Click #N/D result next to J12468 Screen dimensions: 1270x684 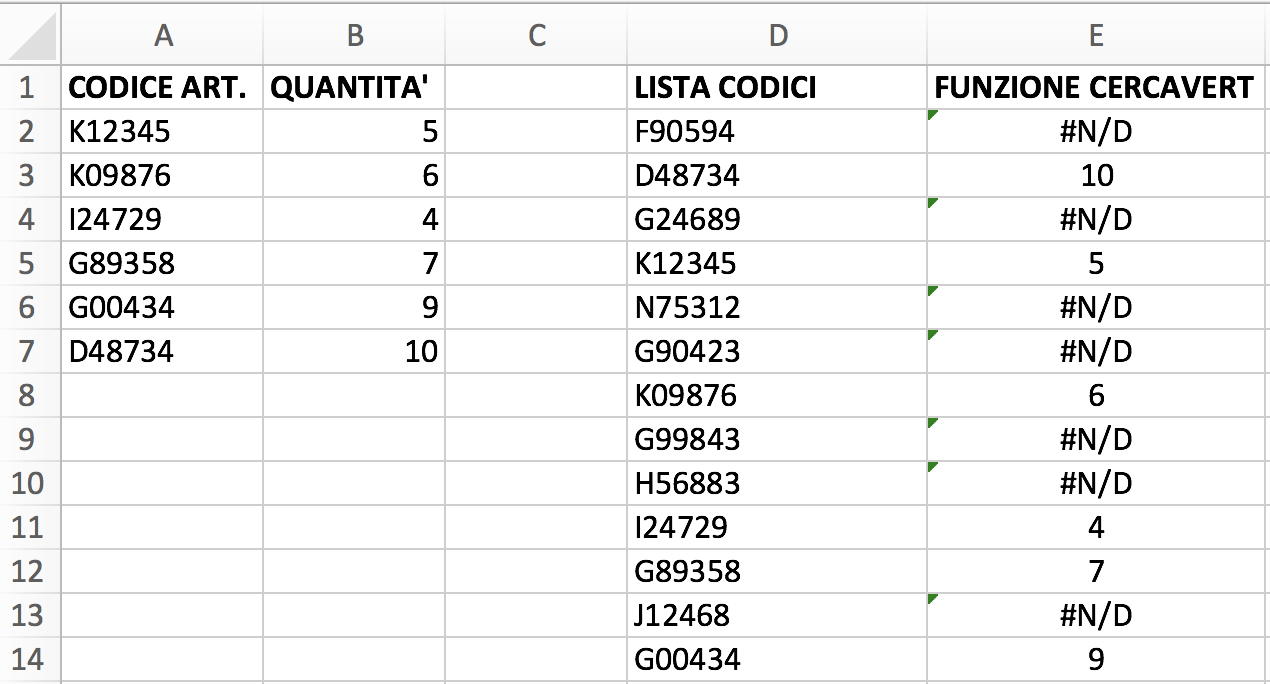(1098, 616)
